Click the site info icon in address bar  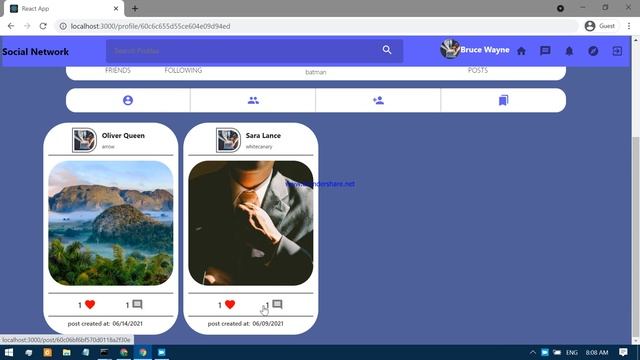(63, 26)
